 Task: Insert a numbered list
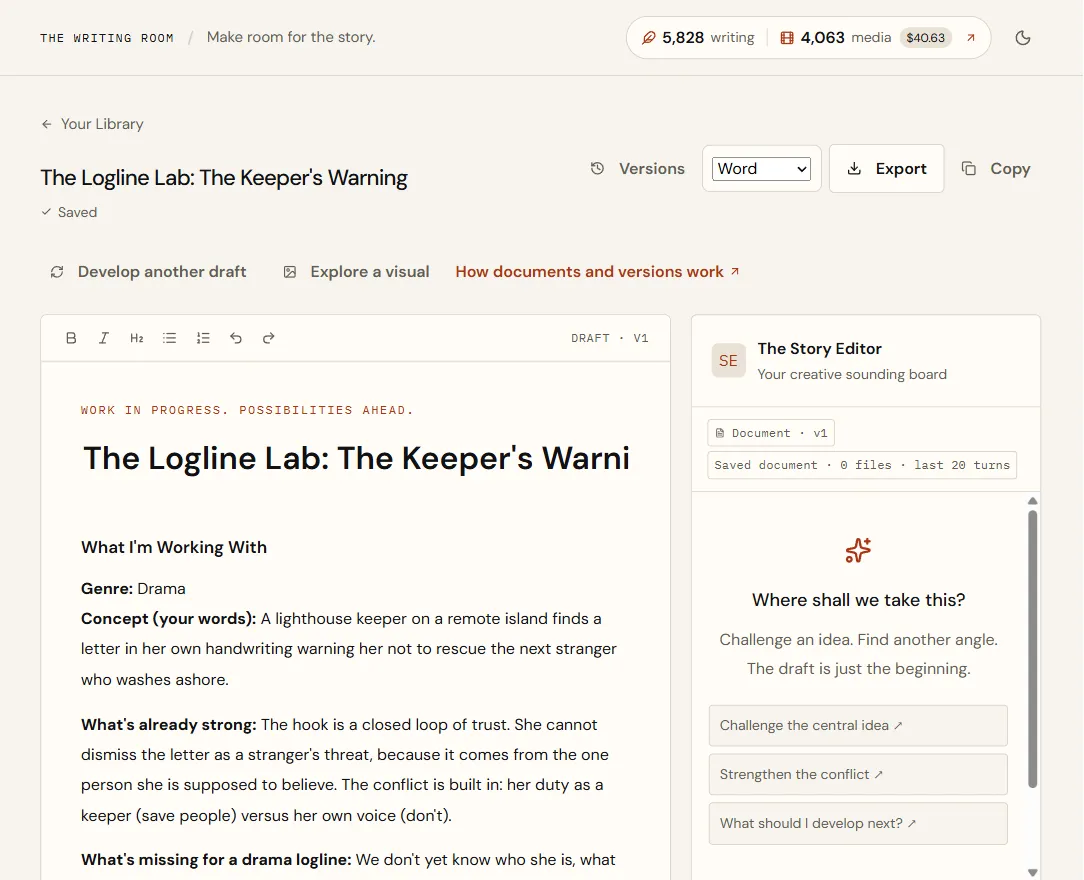(x=203, y=338)
